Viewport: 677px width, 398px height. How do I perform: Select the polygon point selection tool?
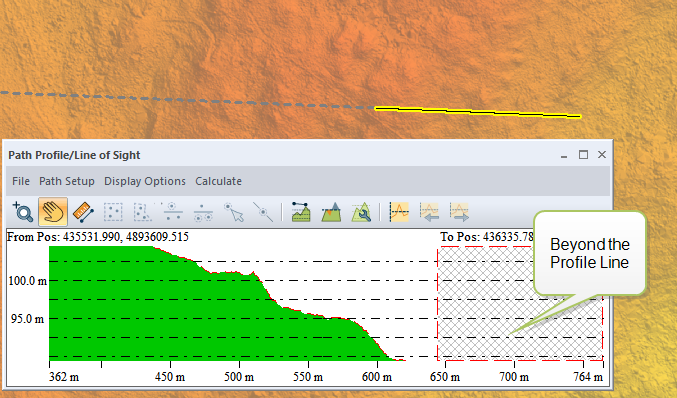pos(142,212)
